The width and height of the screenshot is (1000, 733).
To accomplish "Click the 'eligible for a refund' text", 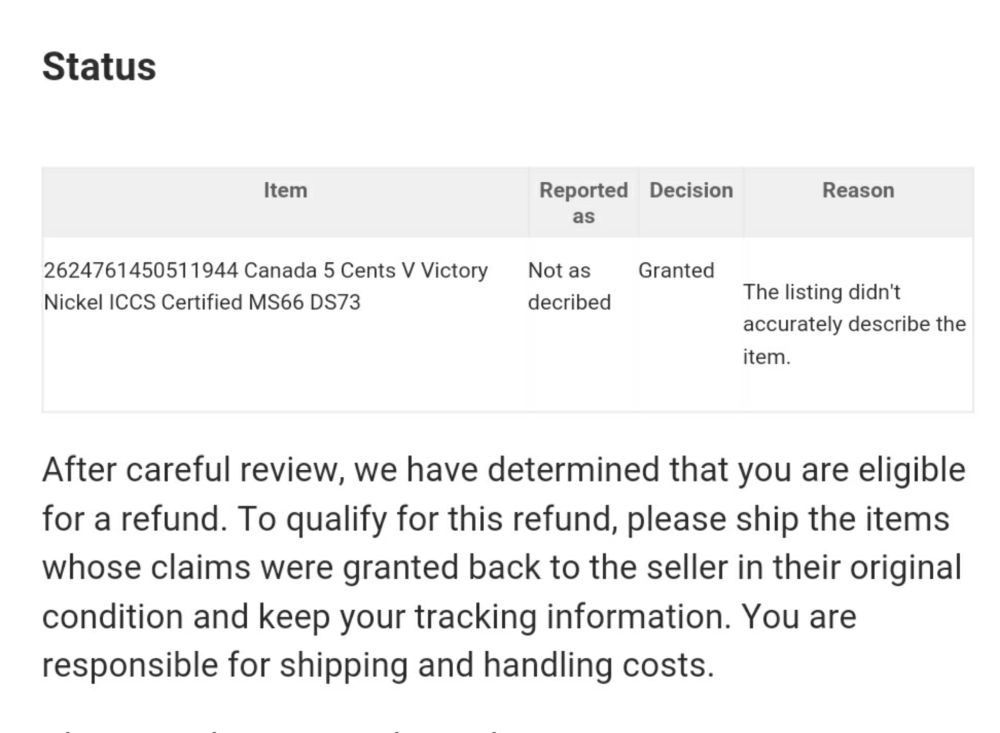I will tap(504, 494).
